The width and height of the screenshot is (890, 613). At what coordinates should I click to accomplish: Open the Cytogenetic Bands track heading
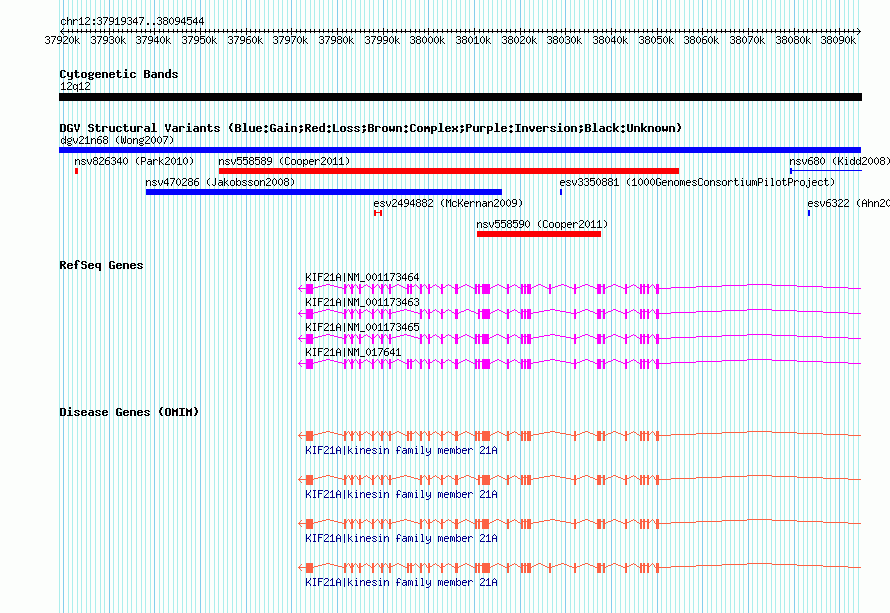click(x=119, y=74)
